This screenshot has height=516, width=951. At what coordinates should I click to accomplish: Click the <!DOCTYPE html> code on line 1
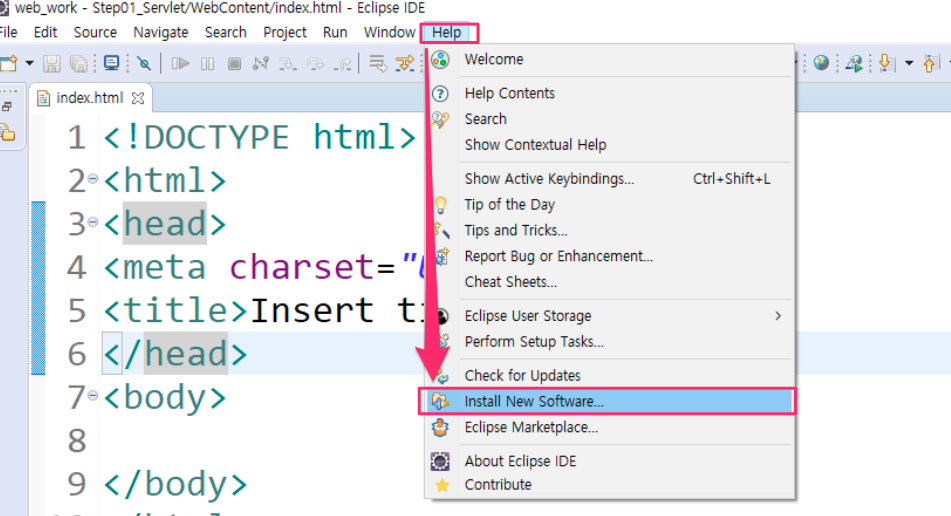(x=260, y=138)
